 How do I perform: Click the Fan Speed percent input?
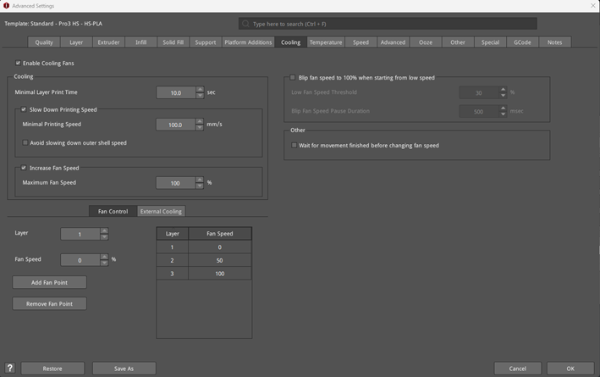point(80,260)
